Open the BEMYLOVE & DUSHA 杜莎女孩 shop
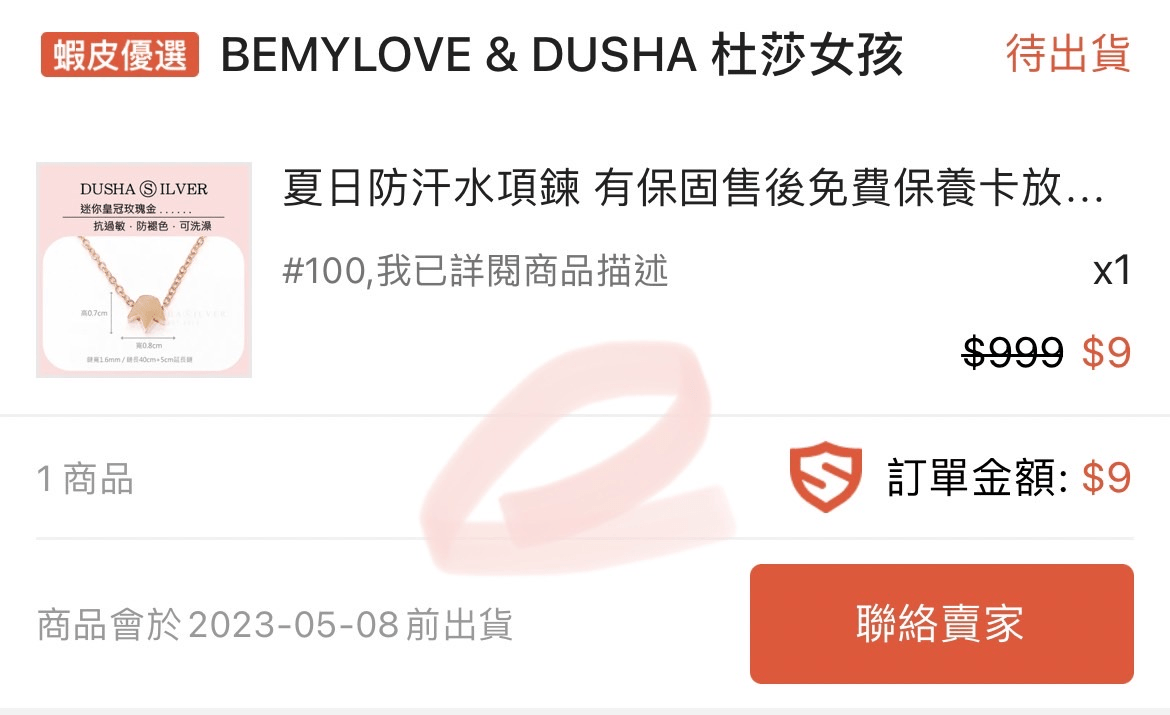 click(x=562, y=54)
